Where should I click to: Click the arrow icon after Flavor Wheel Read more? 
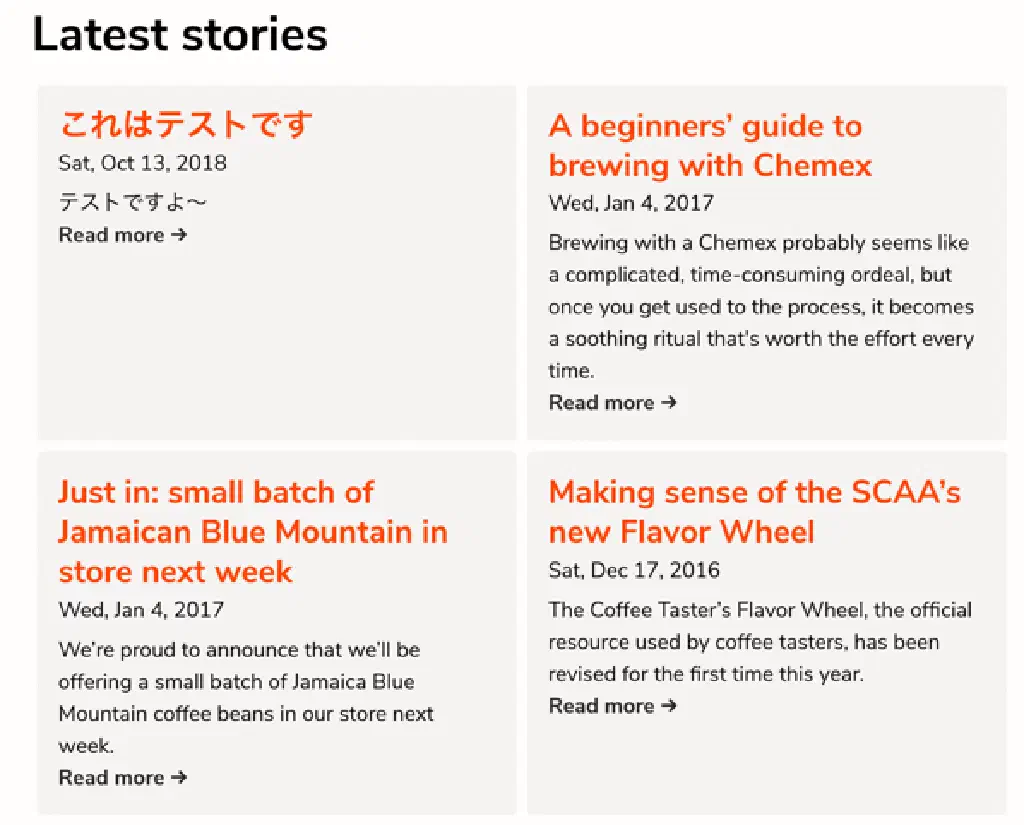point(669,706)
